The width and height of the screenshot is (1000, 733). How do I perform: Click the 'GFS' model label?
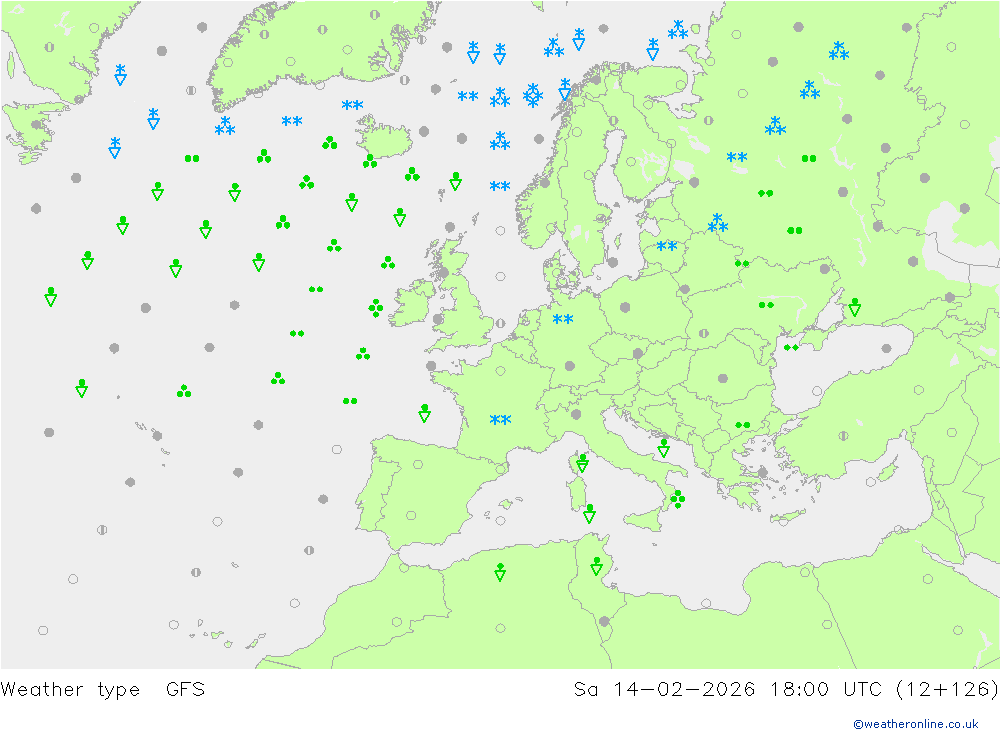[186, 690]
